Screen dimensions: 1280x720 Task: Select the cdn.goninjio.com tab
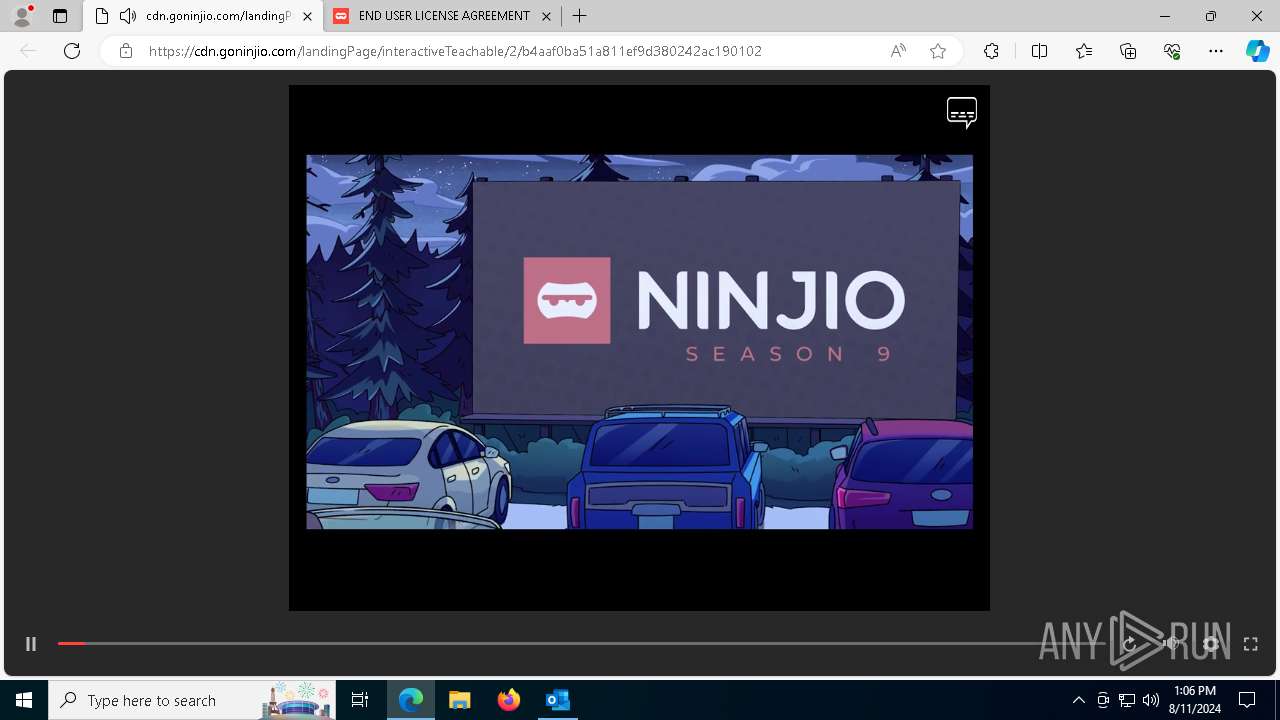pyautogui.click(x=204, y=16)
